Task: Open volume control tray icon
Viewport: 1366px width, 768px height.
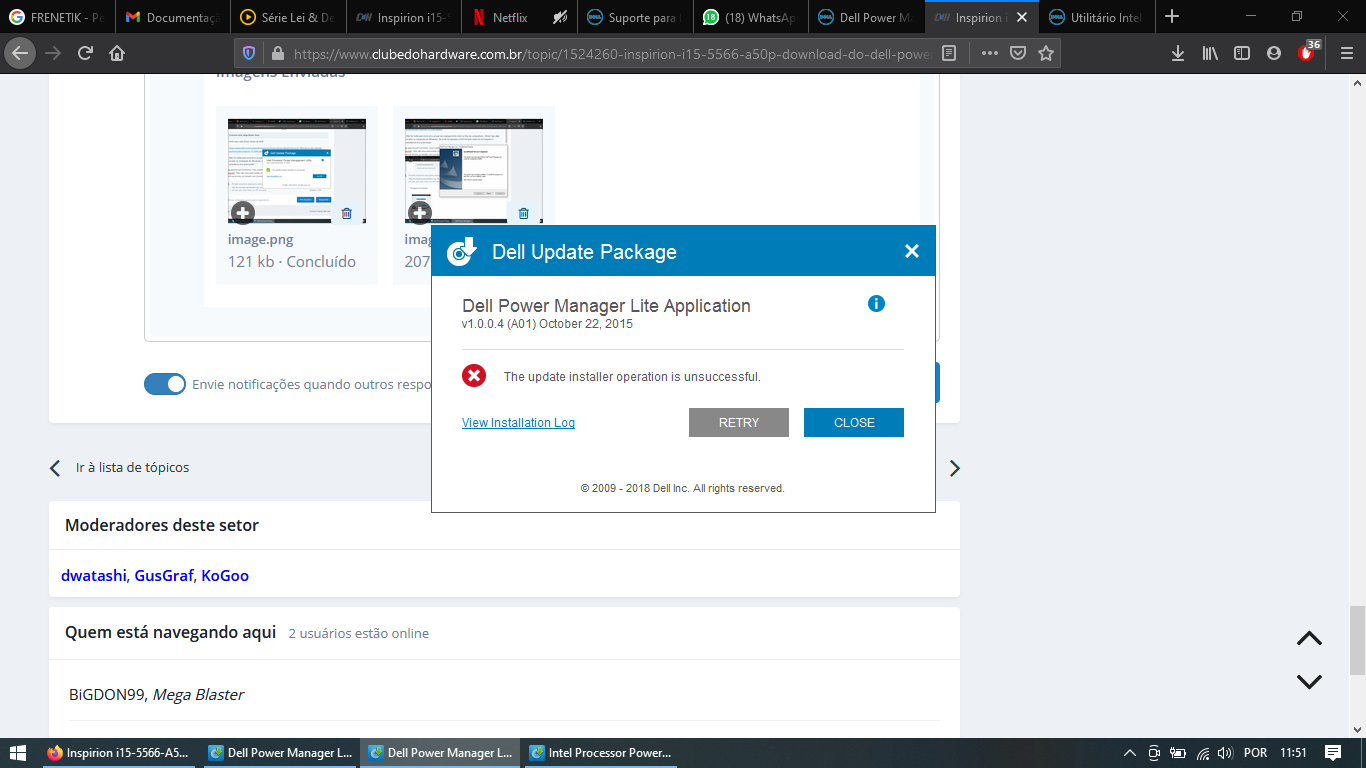Action: pyautogui.click(x=1226, y=753)
